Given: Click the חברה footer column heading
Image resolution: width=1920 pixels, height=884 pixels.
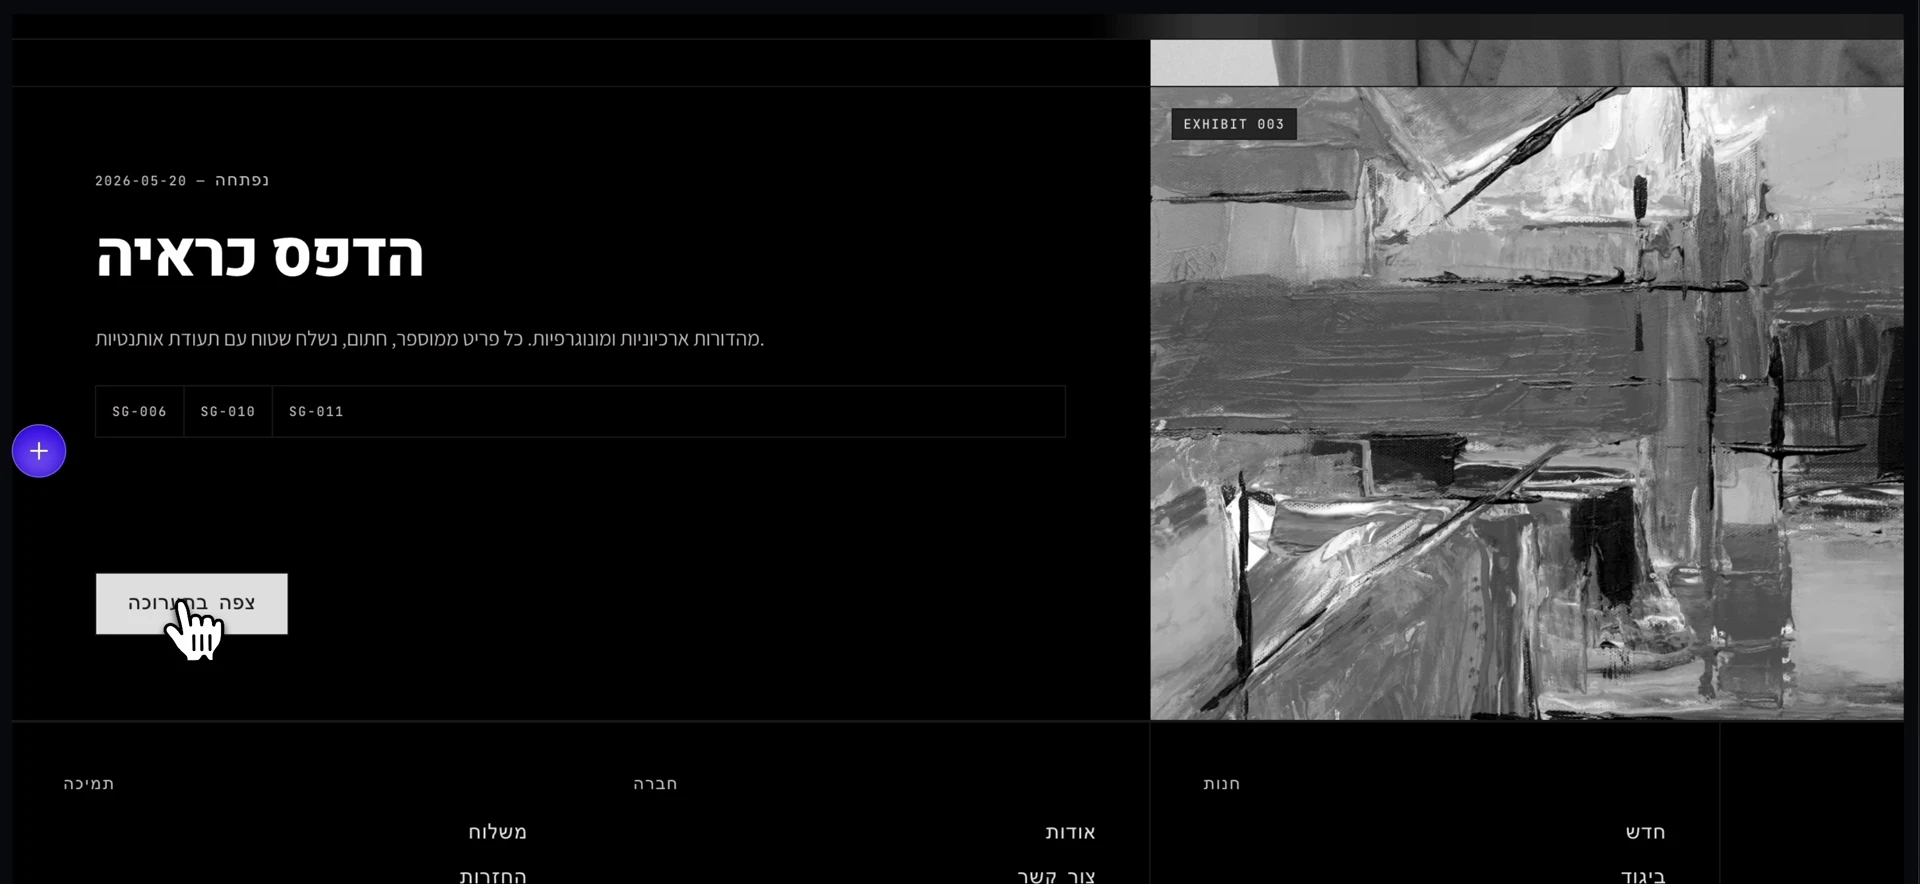Looking at the screenshot, I should (655, 784).
